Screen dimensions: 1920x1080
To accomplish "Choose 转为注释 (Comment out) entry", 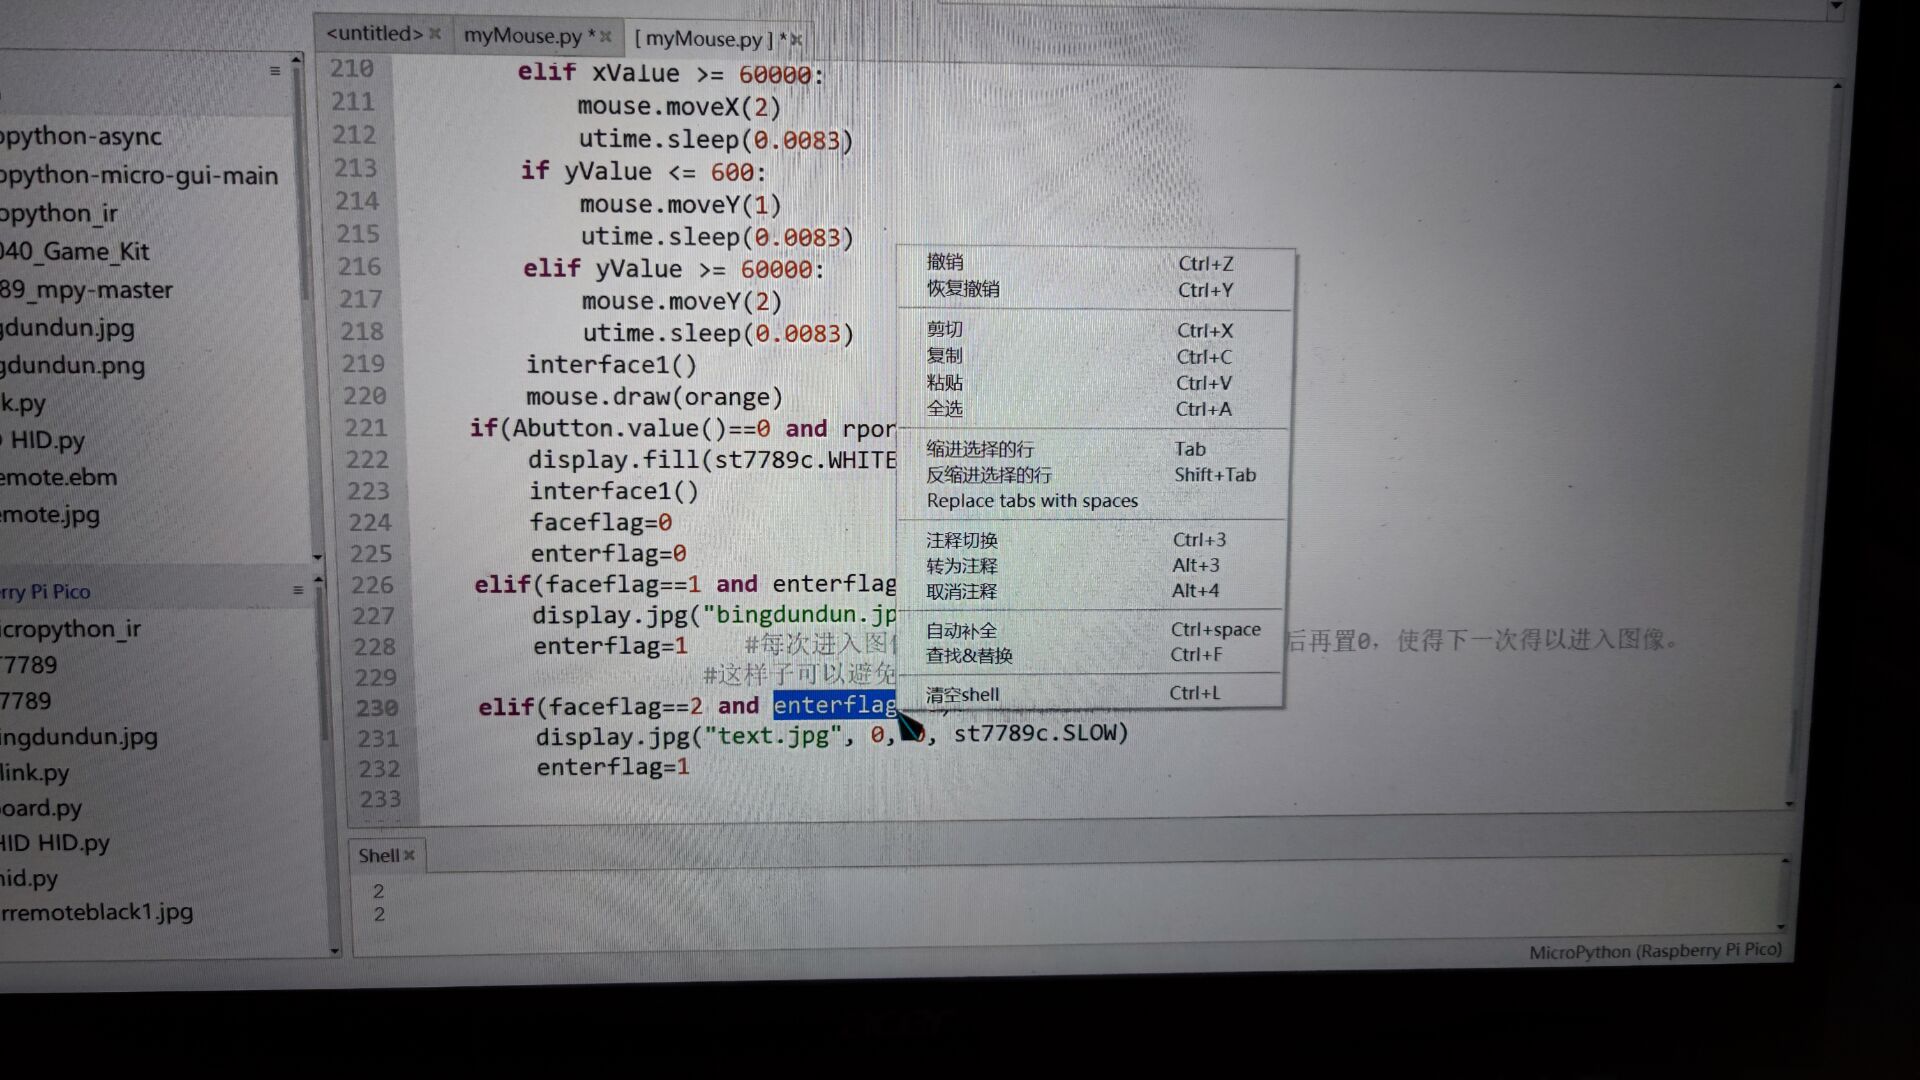I will [x=1091, y=566].
